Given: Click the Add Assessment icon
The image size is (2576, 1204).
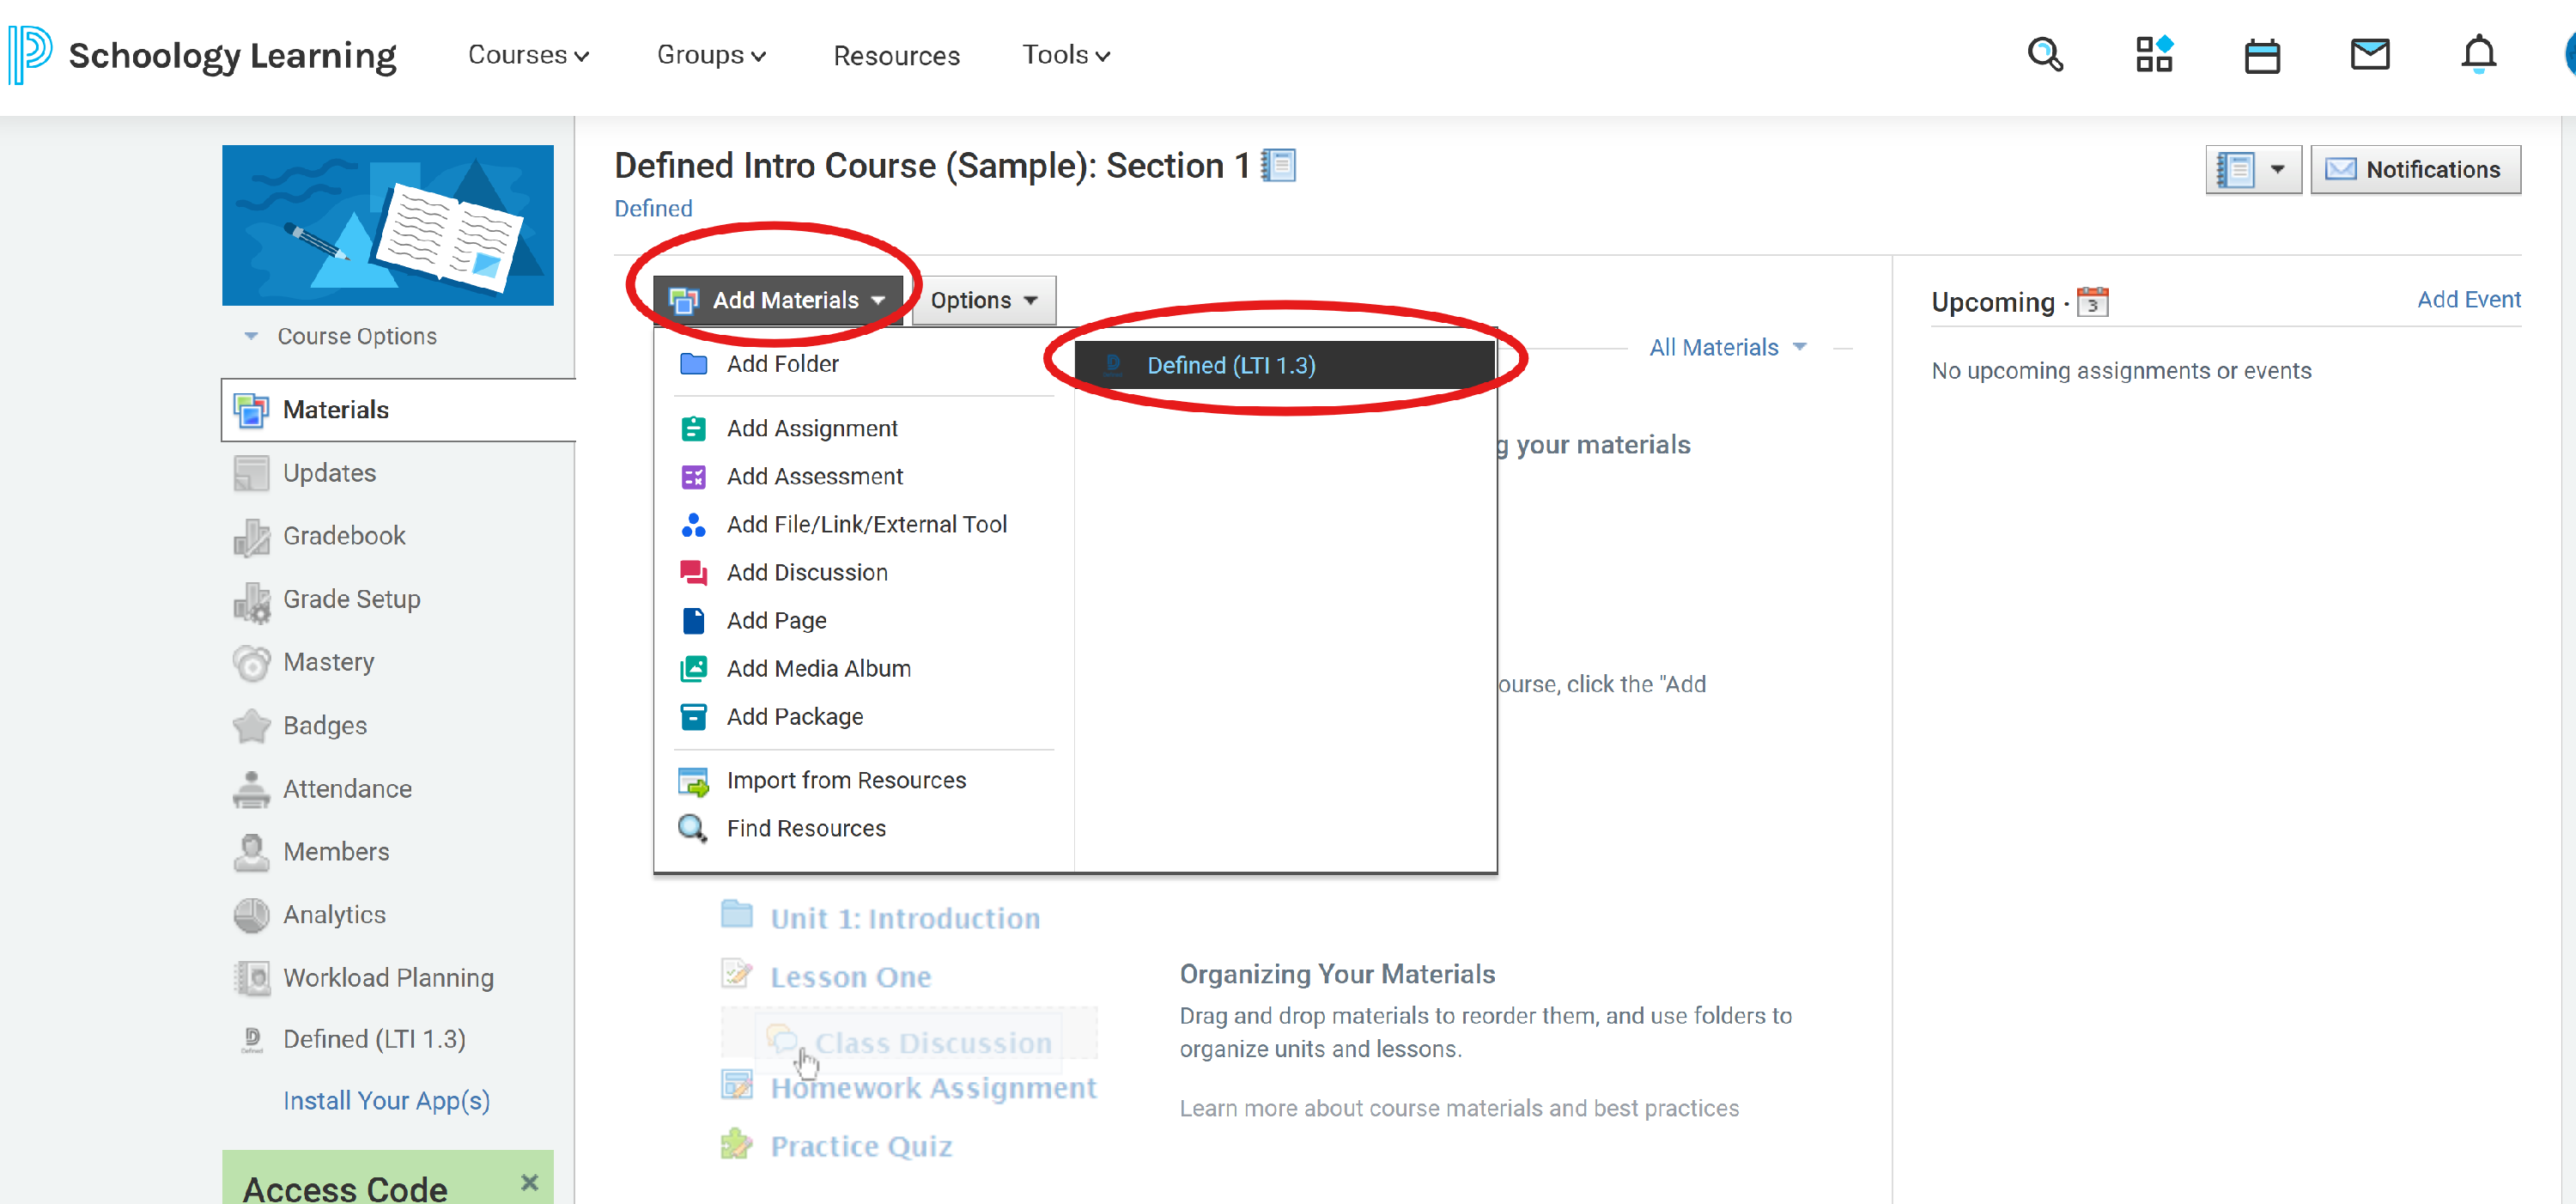Looking at the screenshot, I should (x=693, y=476).
